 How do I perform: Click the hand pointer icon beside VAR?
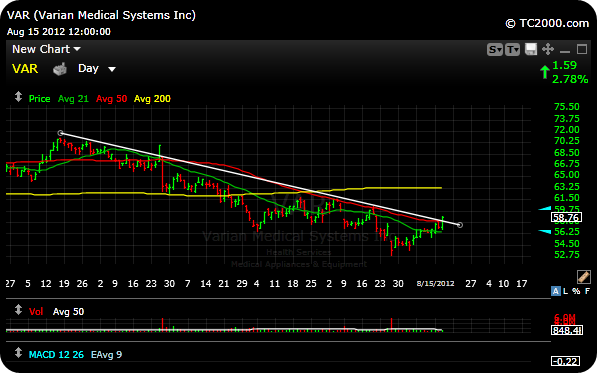[x=60, y=69]
